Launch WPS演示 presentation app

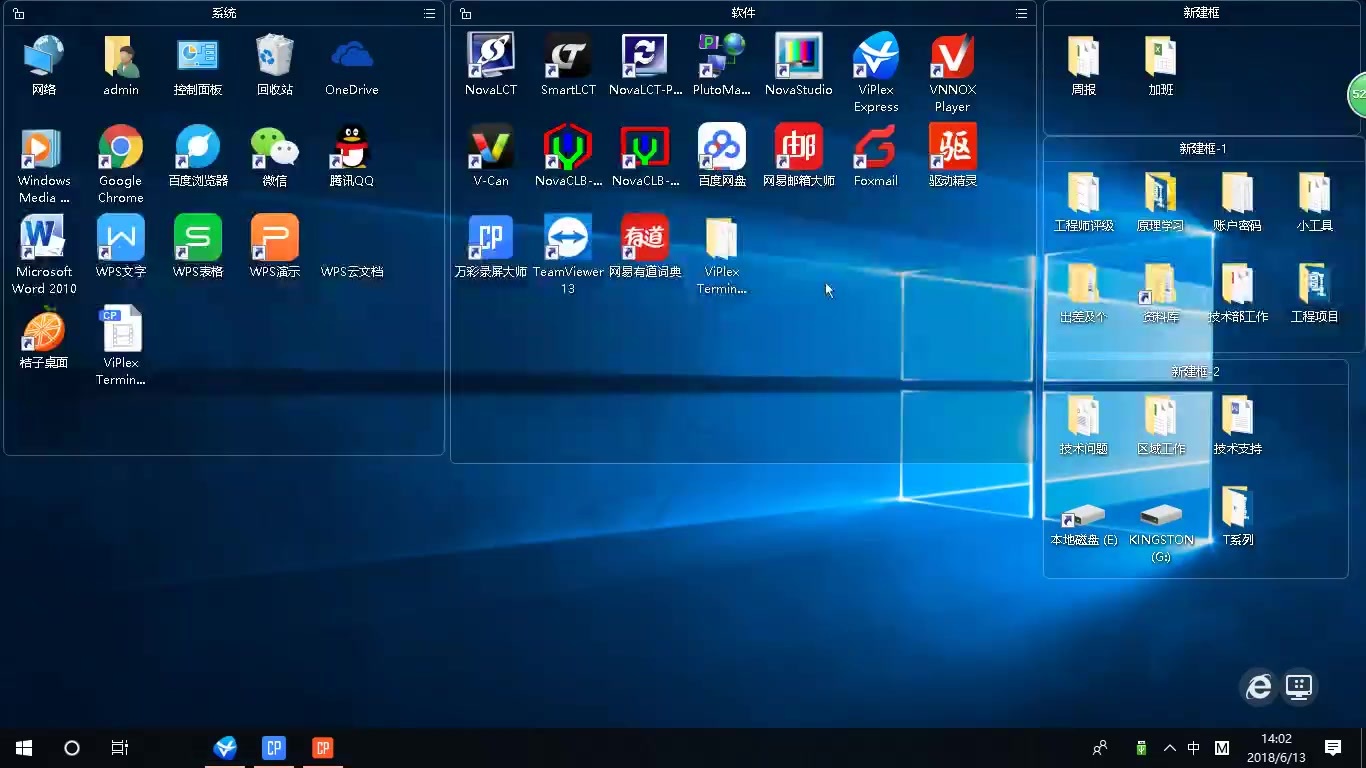(x=275, y=238)
